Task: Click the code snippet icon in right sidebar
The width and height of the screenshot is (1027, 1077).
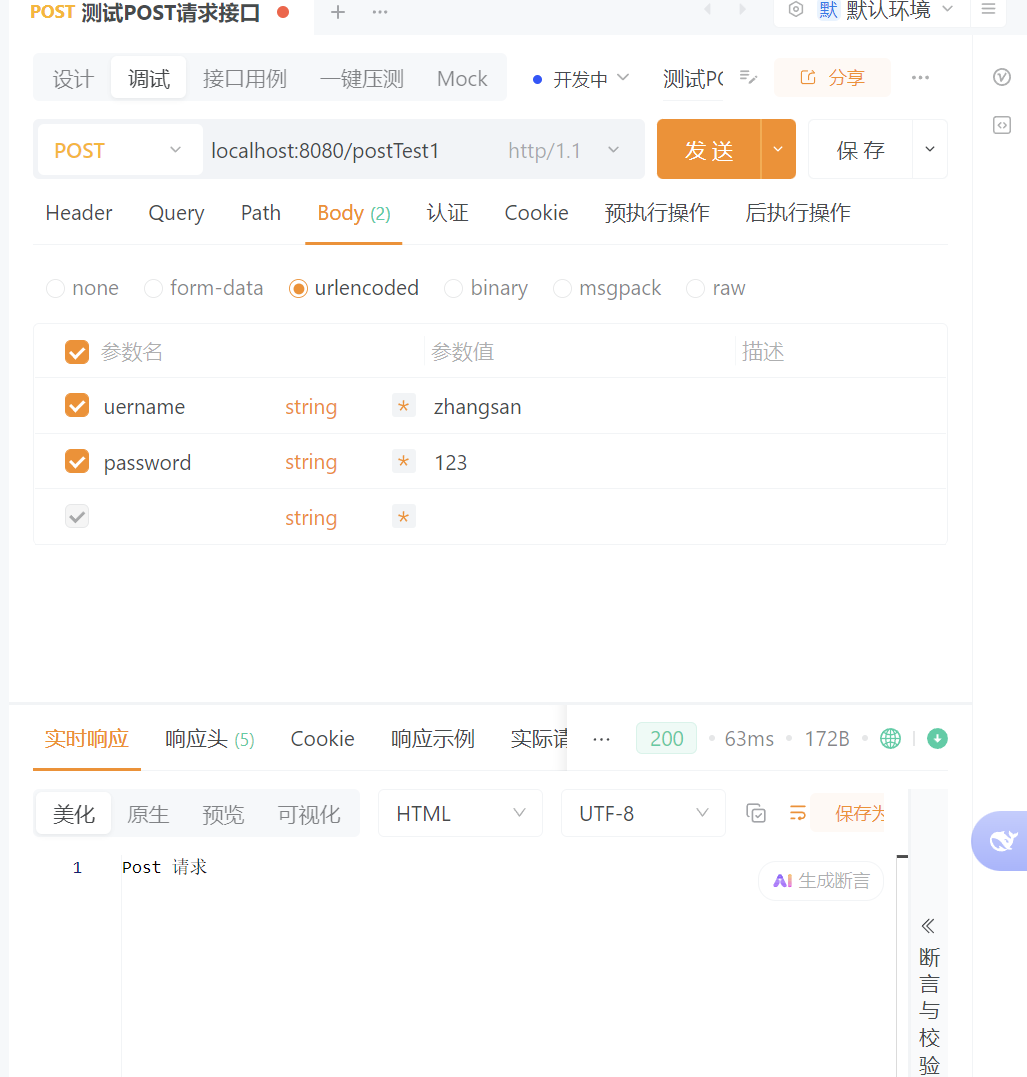Action: 1002,125
